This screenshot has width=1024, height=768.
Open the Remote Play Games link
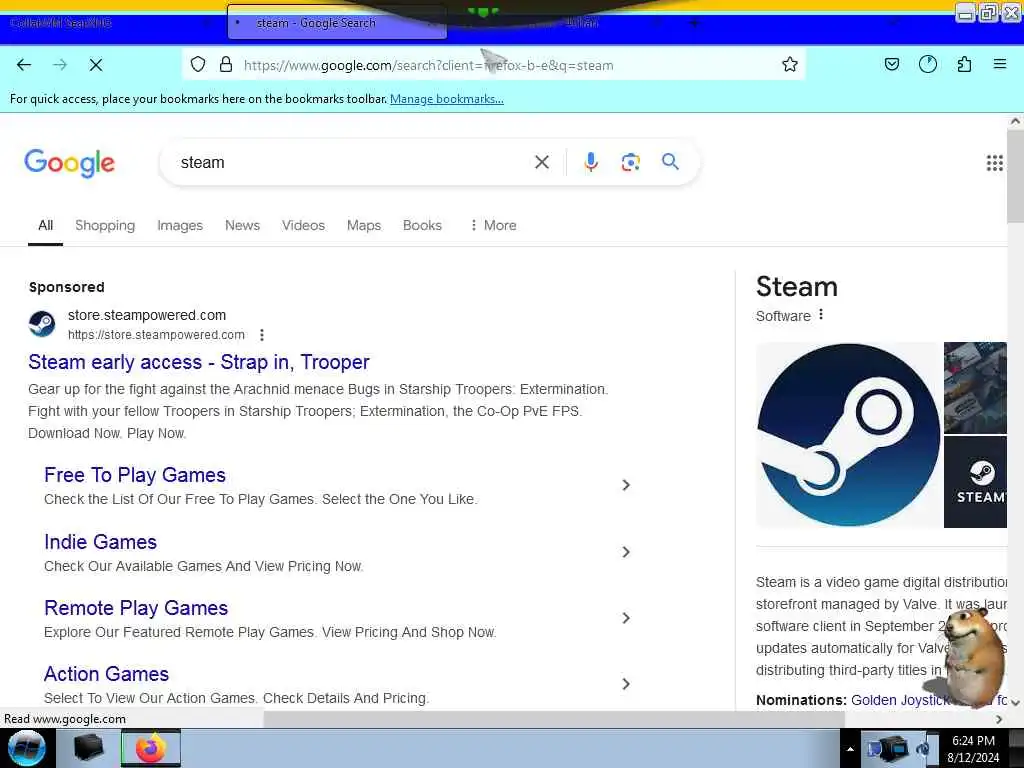(136, 608)
